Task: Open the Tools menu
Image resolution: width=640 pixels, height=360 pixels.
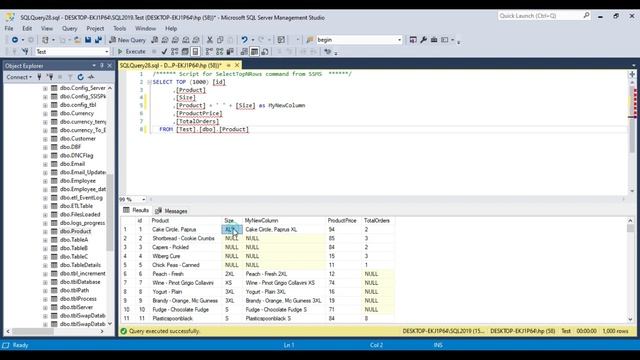Action: [x=120, y=29]
